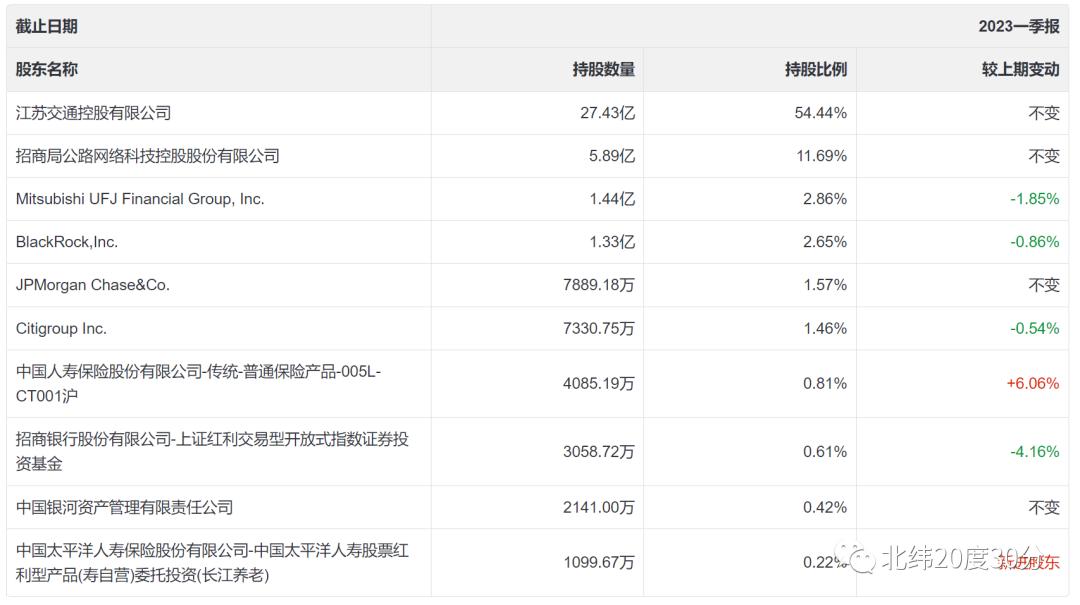Open 招商局公路网络科技控股股份有限公司 shareholder entry
This screenshot has height=605, width=1080.
tap(147, 156)
